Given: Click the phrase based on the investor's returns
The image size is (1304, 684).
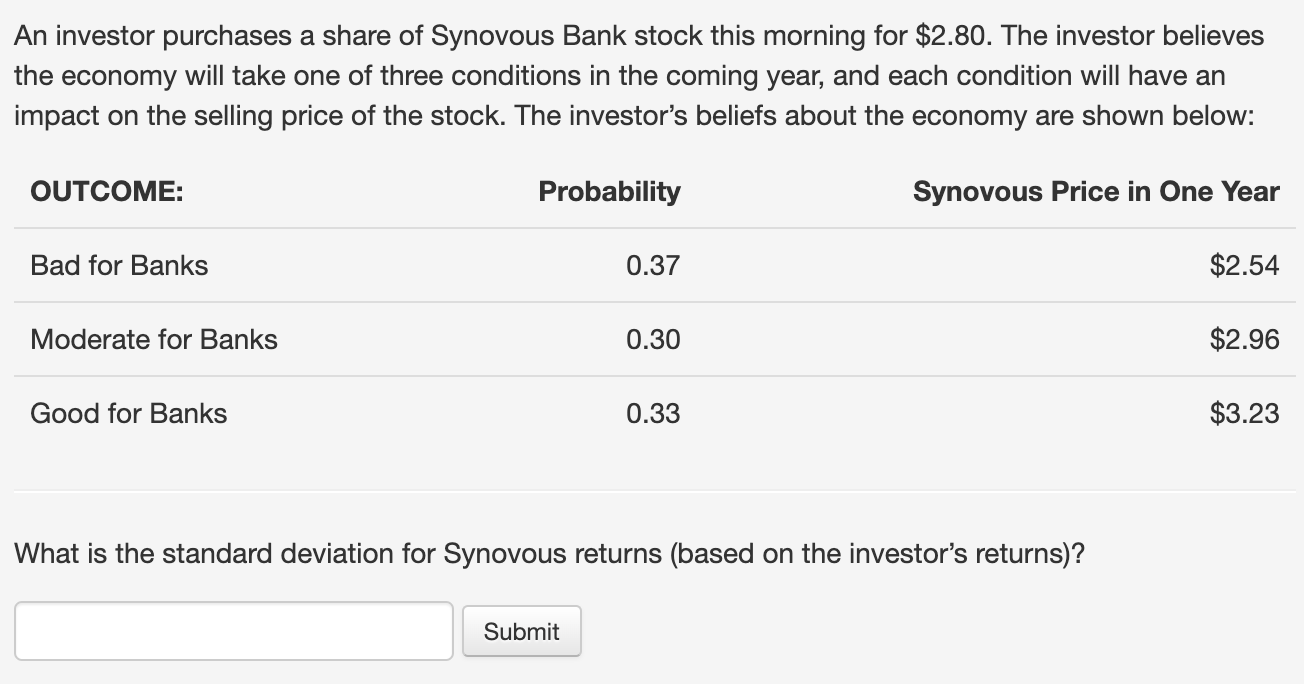Looking at the screenshot, I should coord(868,553).
